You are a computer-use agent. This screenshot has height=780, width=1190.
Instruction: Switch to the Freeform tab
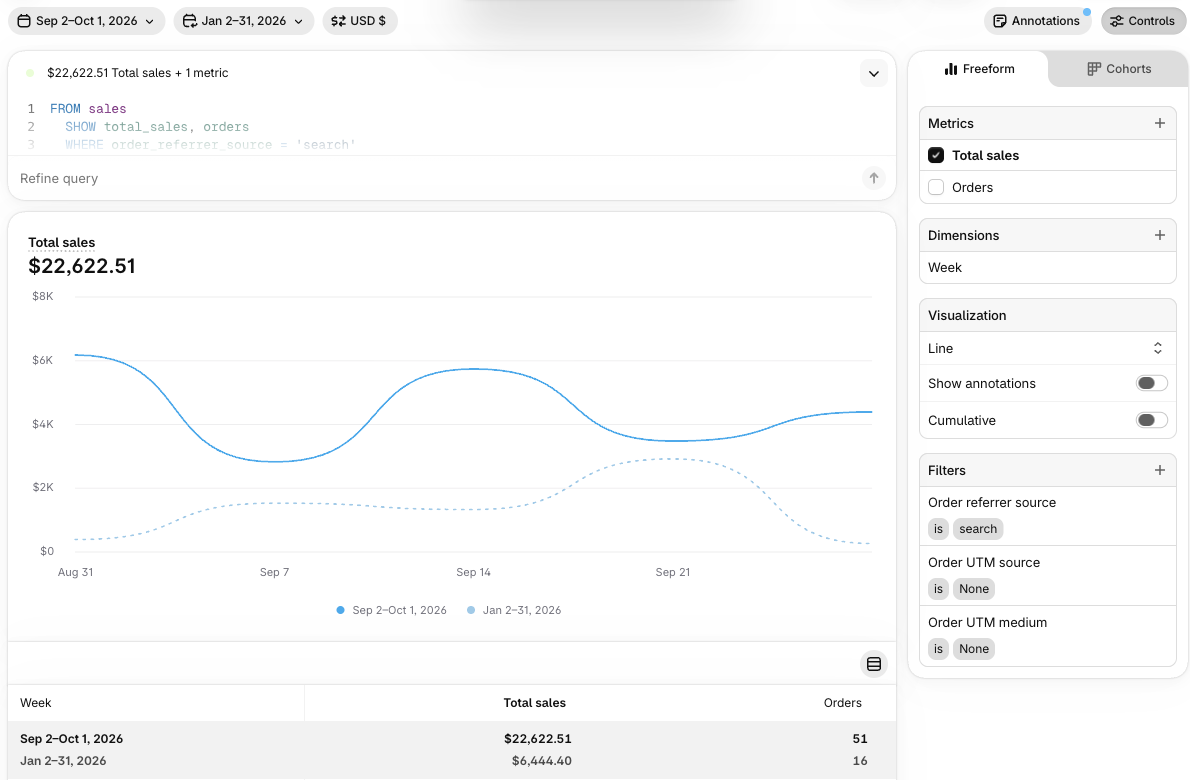978,69
